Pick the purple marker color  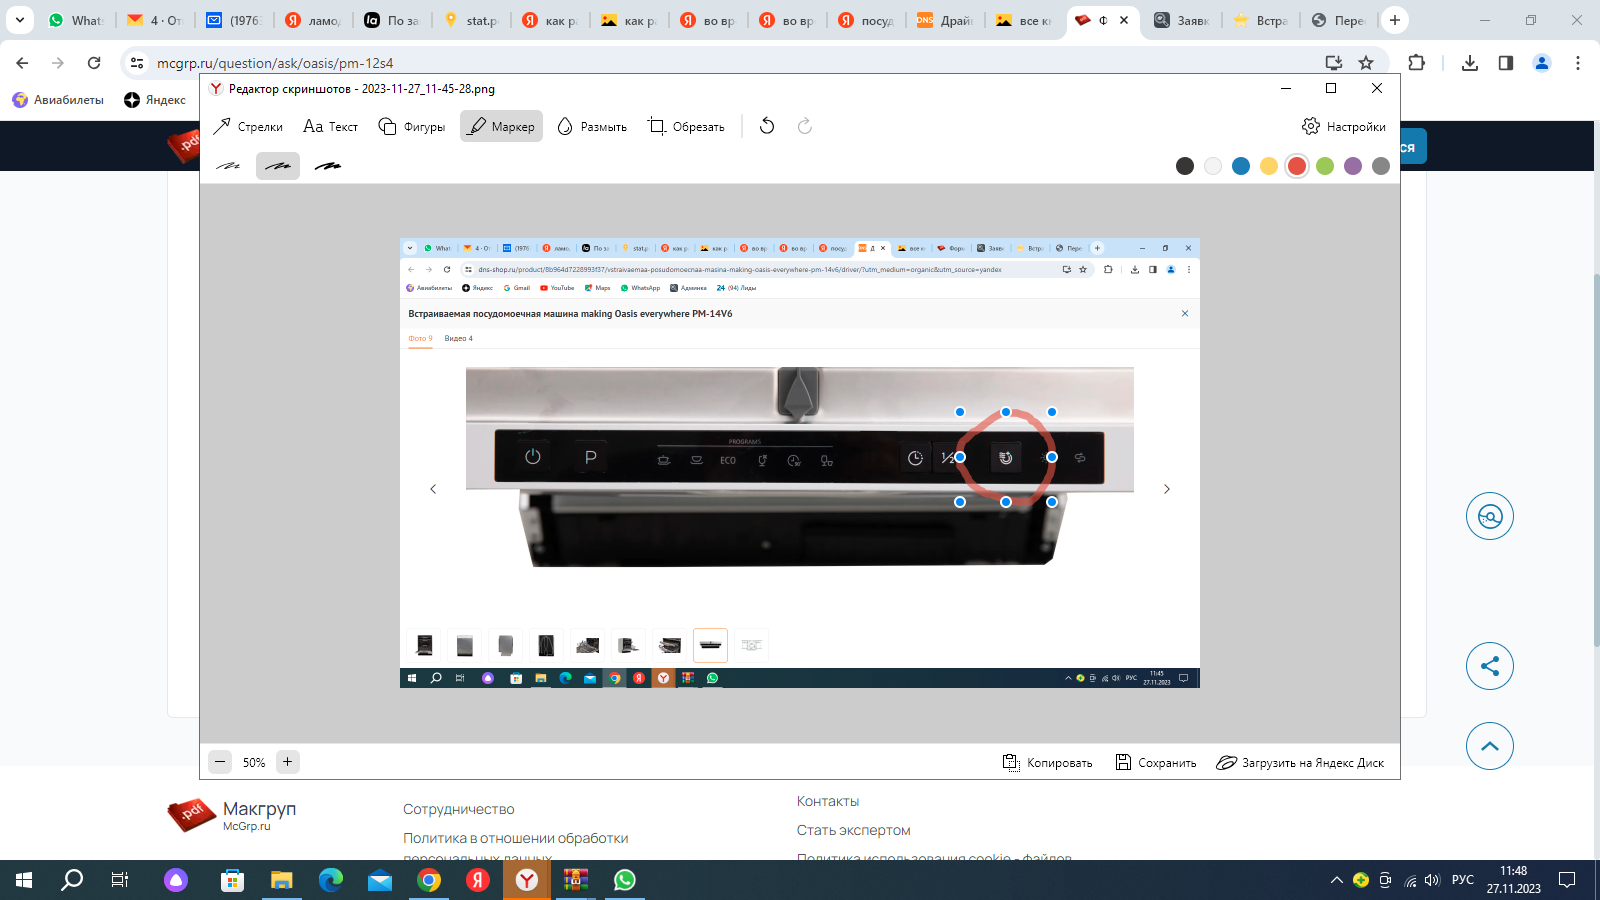(x=1353, y=166)
